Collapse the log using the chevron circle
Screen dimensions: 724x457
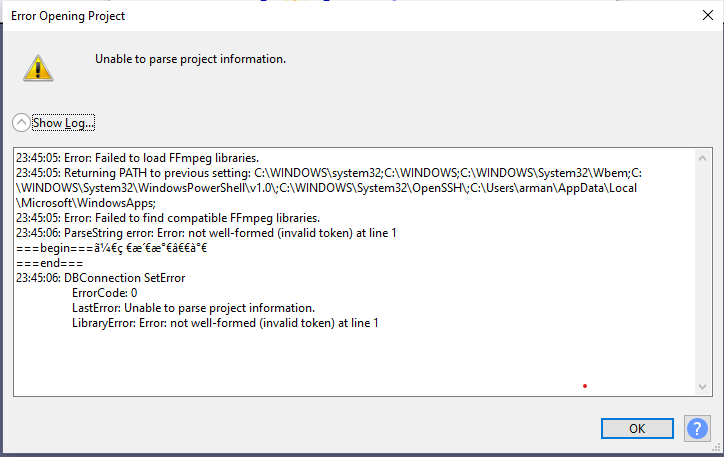(21, 123)
